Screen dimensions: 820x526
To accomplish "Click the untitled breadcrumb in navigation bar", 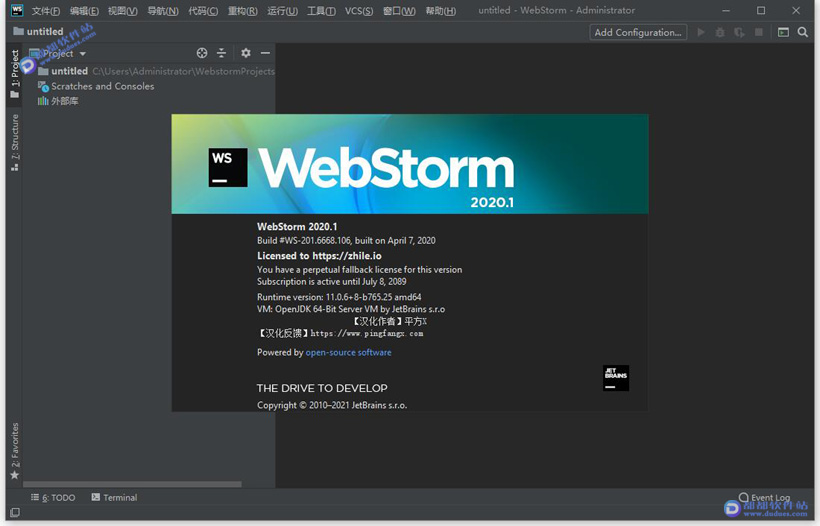I will pos(39,31).
